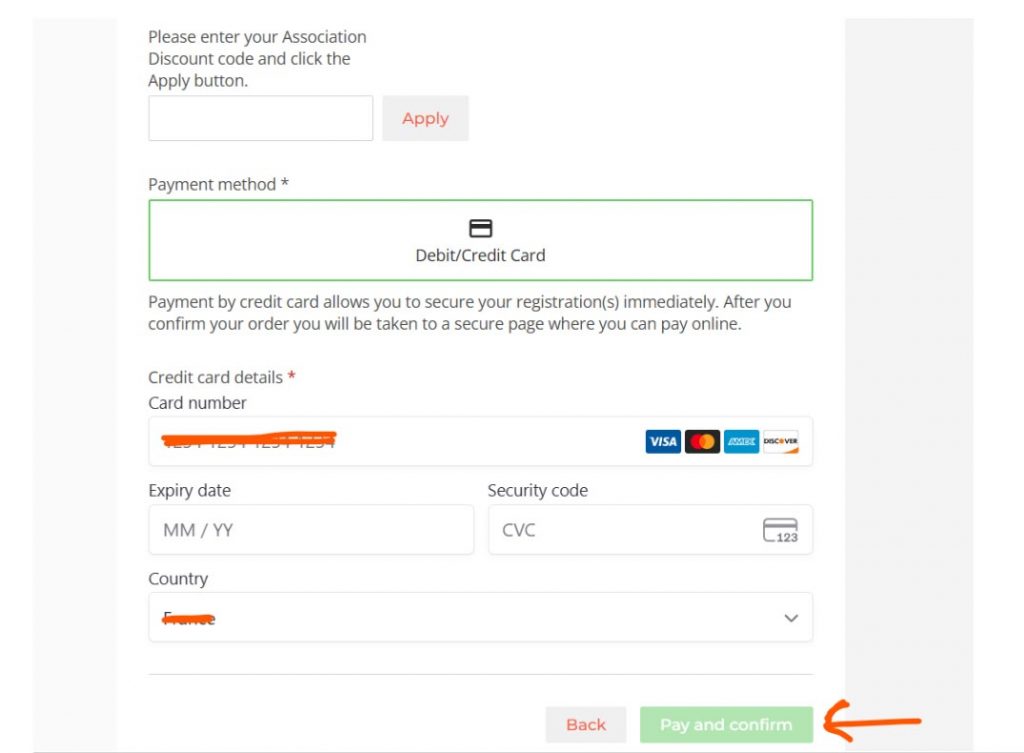Expand the Country dropdown chevron
The width and height of the screenshot is (1024, 753).
point(791,618)
